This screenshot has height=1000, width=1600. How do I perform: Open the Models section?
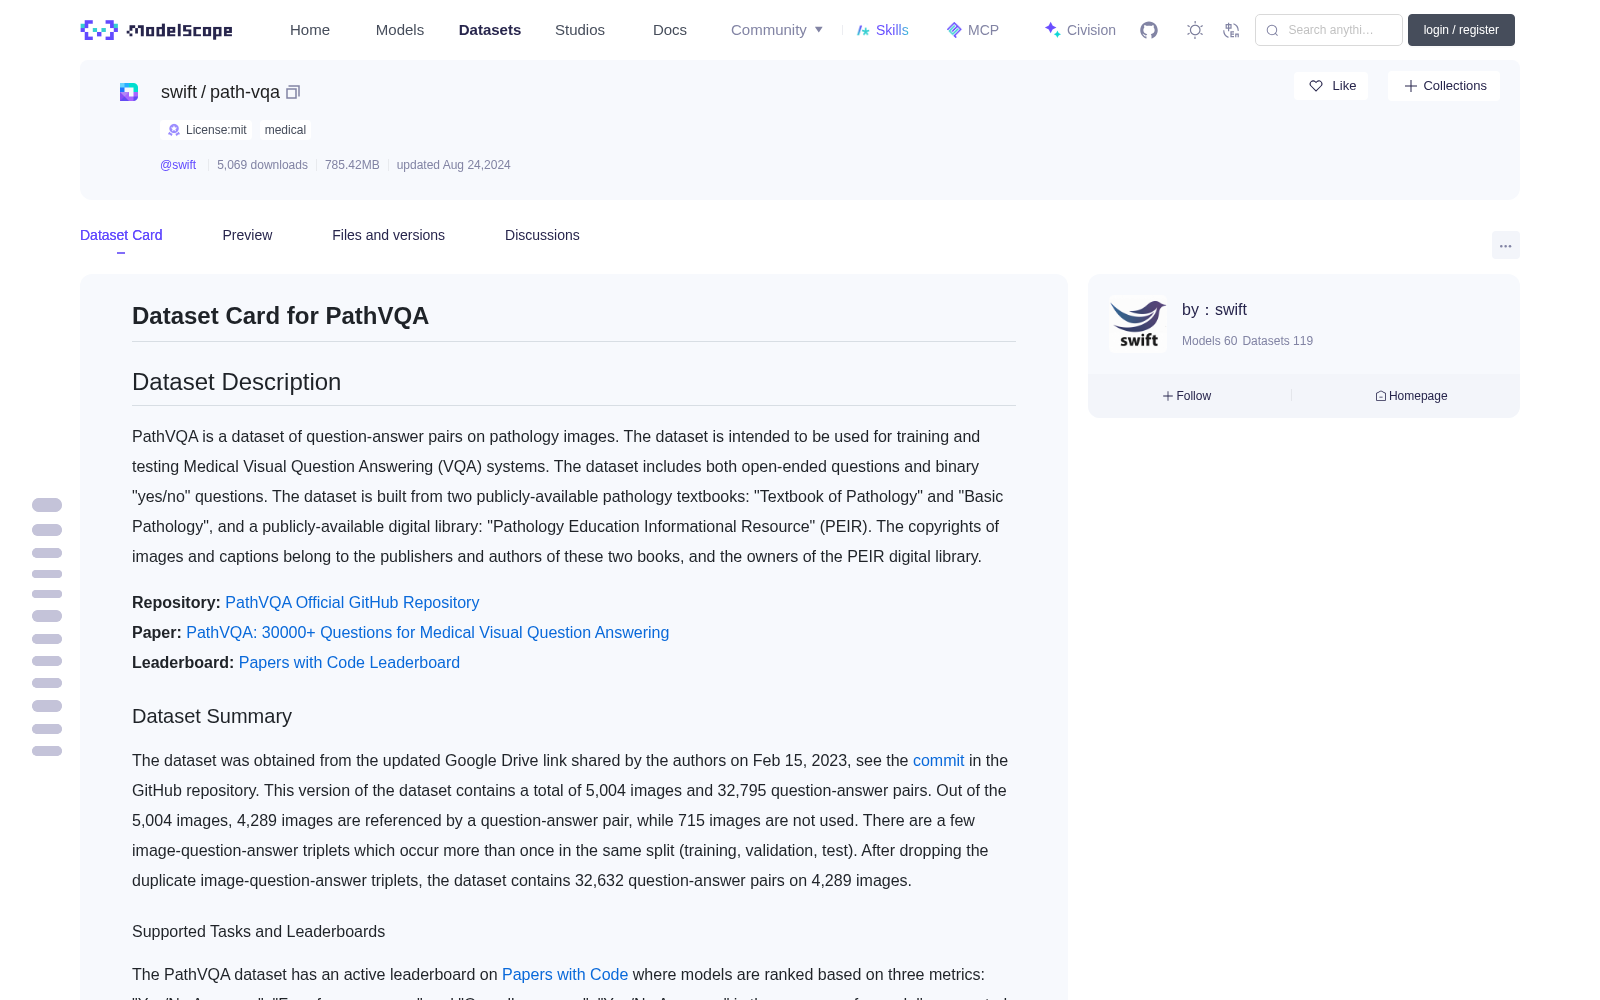click(x=400, y=30)
